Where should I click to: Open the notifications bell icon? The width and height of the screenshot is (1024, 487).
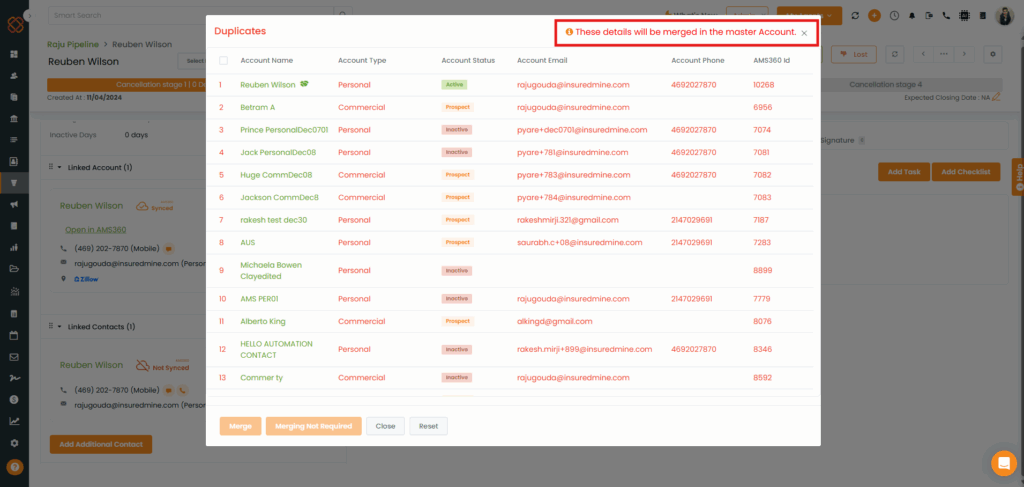(911, 16)
